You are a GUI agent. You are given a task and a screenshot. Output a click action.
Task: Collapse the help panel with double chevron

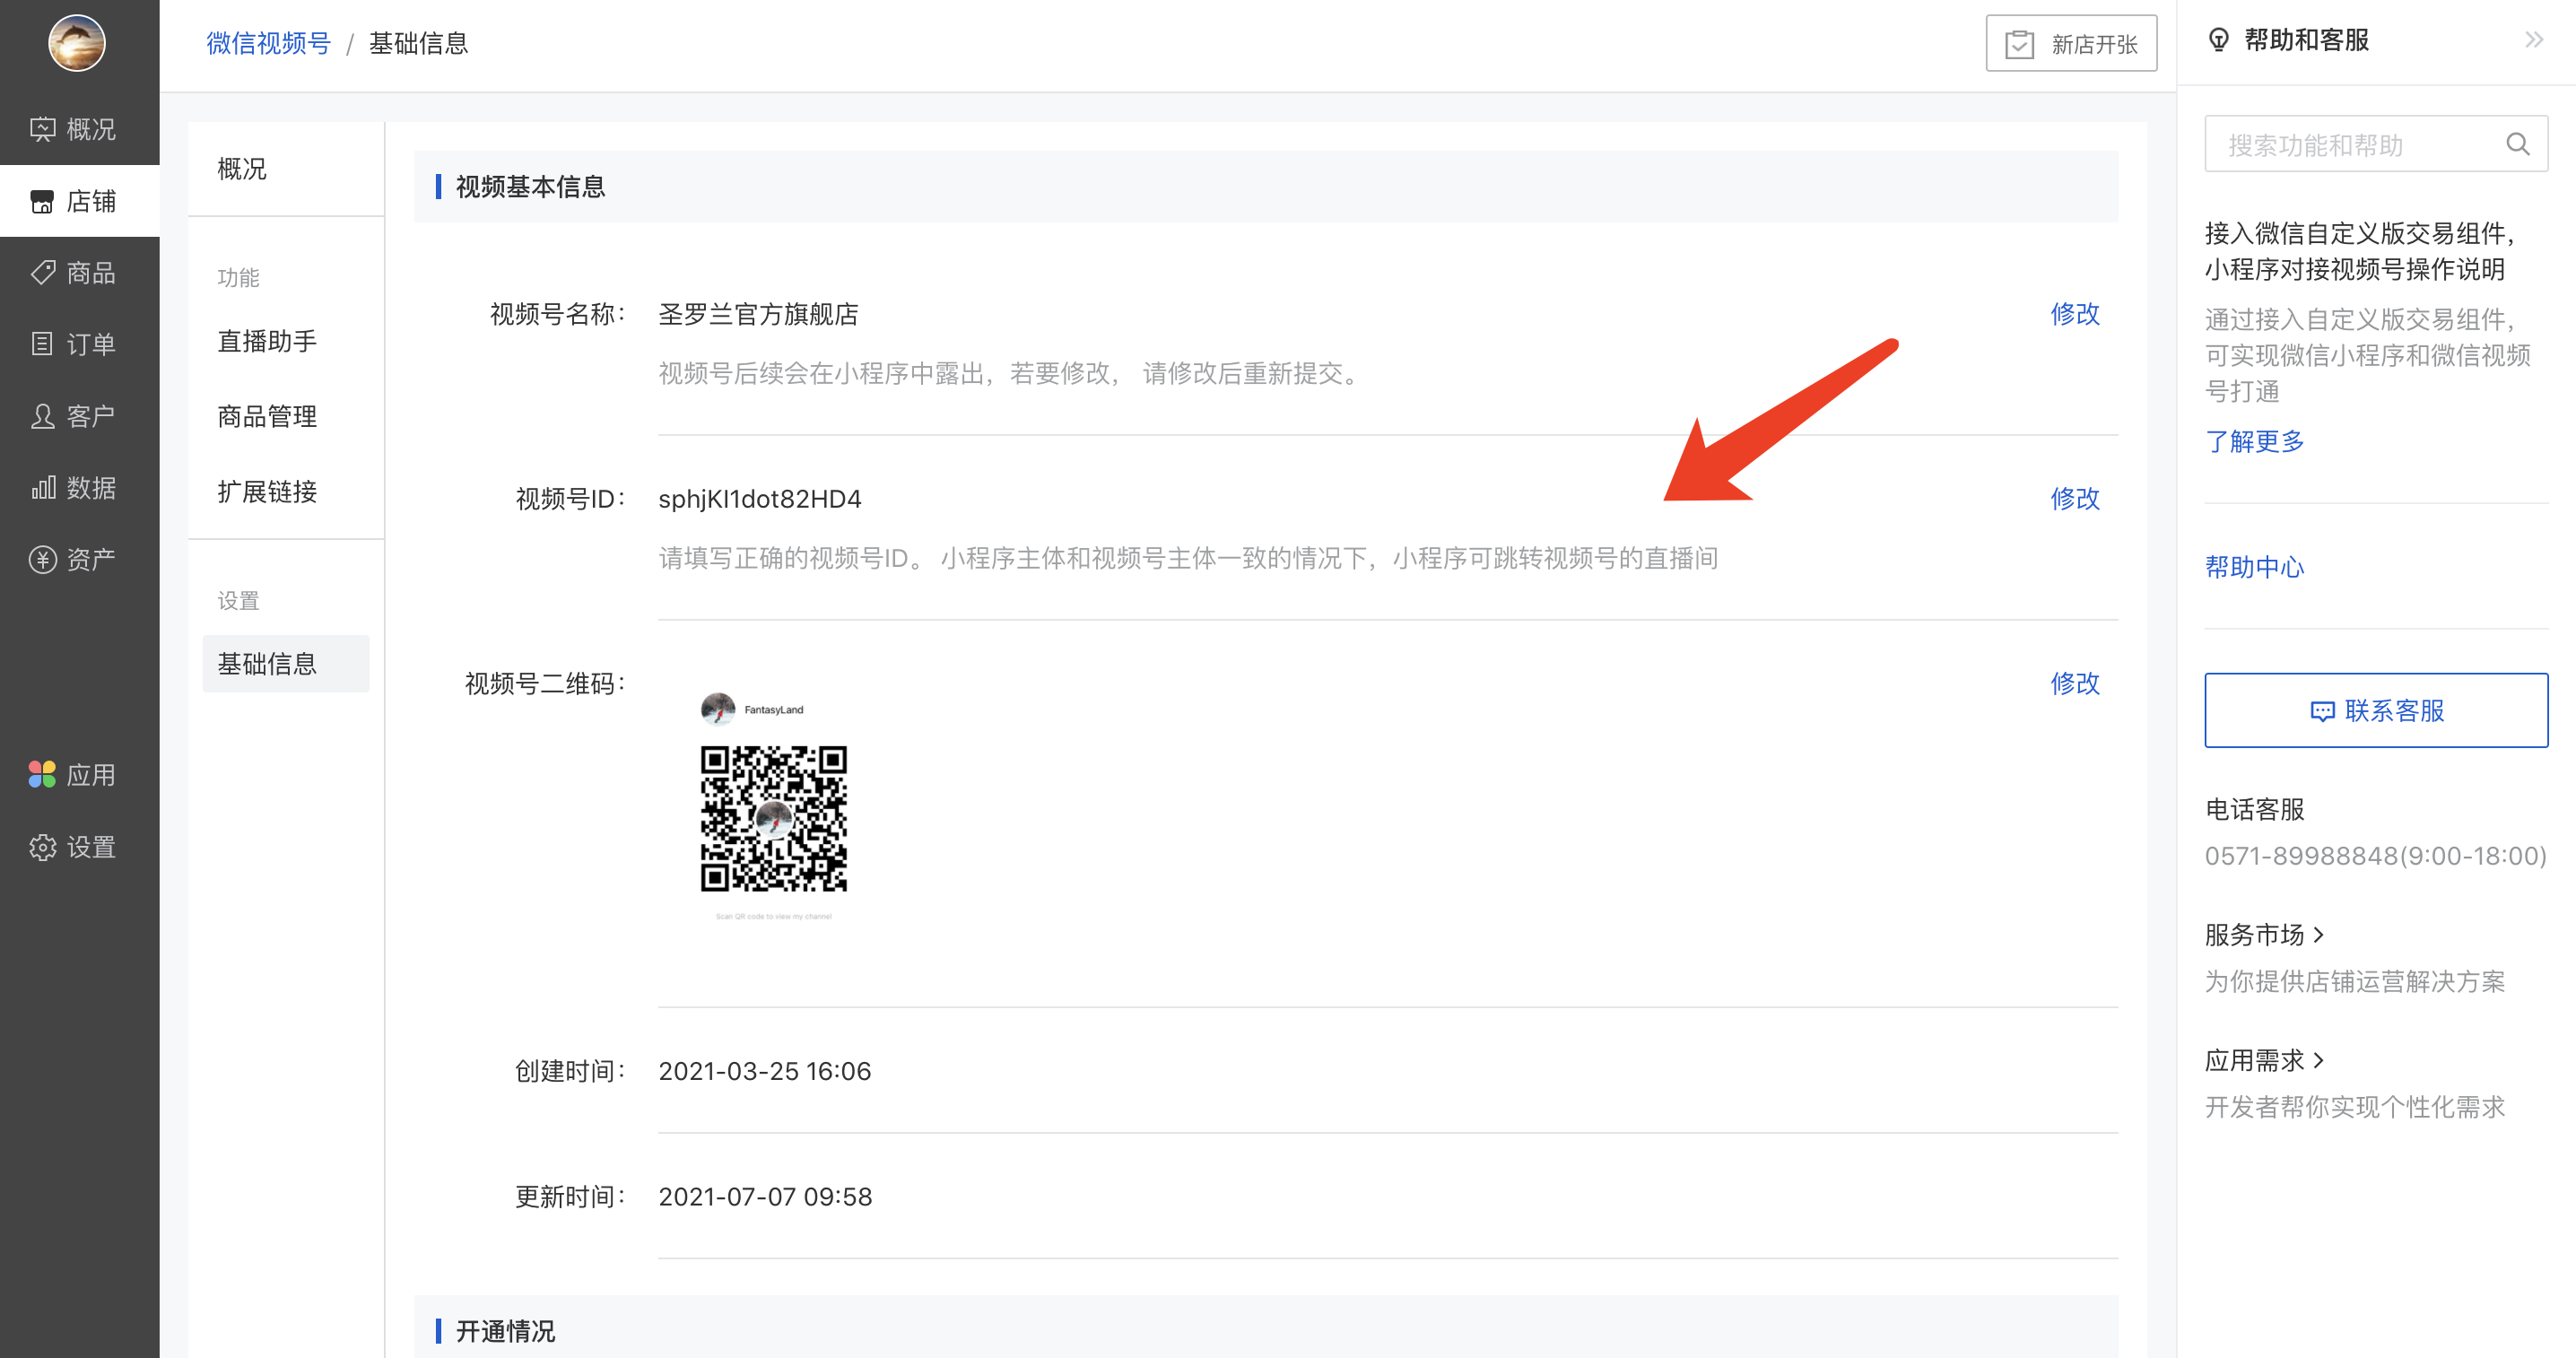point(2533,40)
